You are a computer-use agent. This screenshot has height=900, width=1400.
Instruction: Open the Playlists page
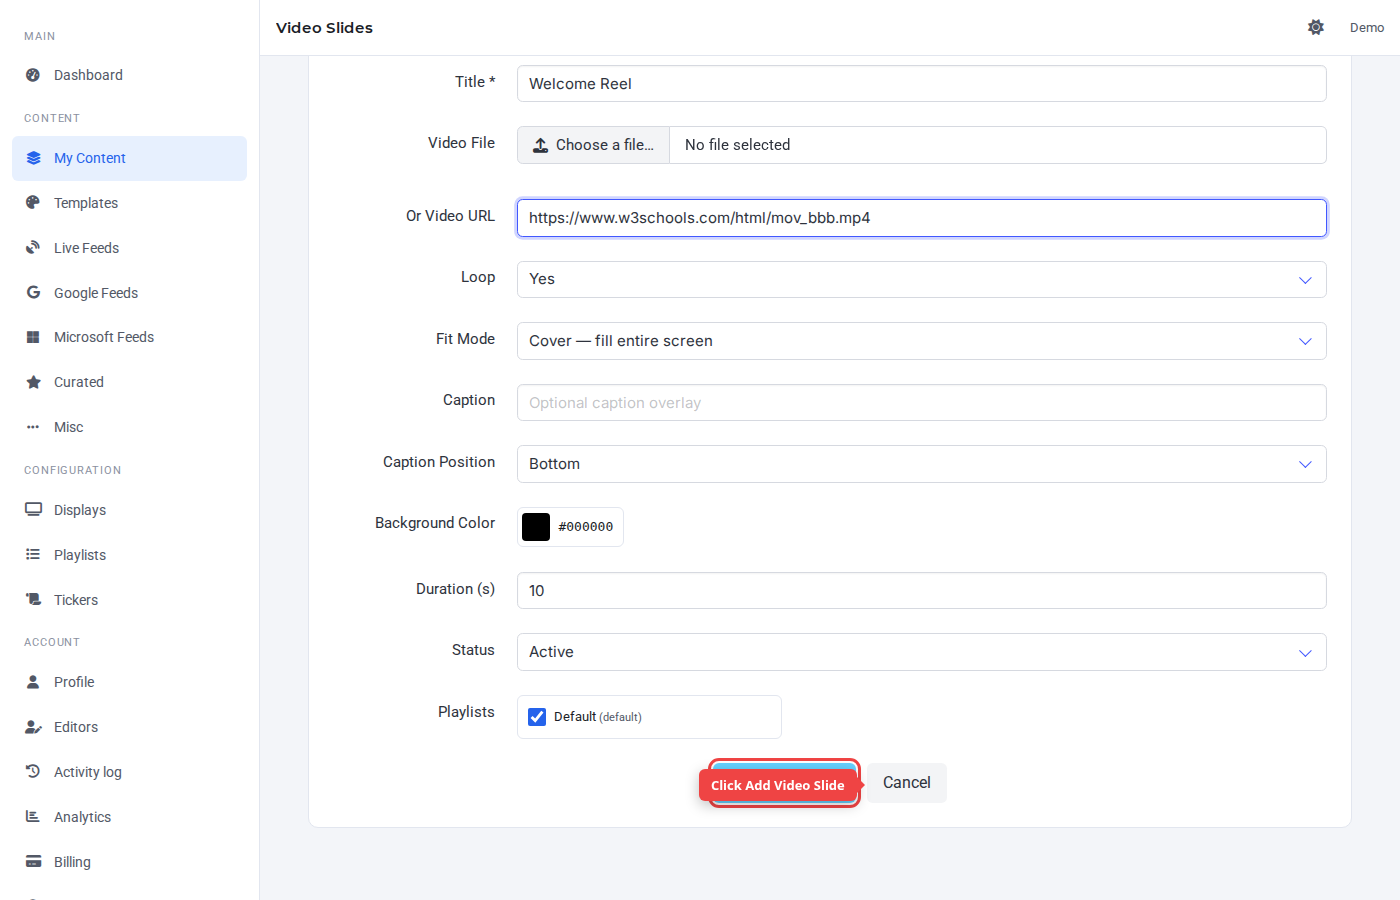pos(129,555)
